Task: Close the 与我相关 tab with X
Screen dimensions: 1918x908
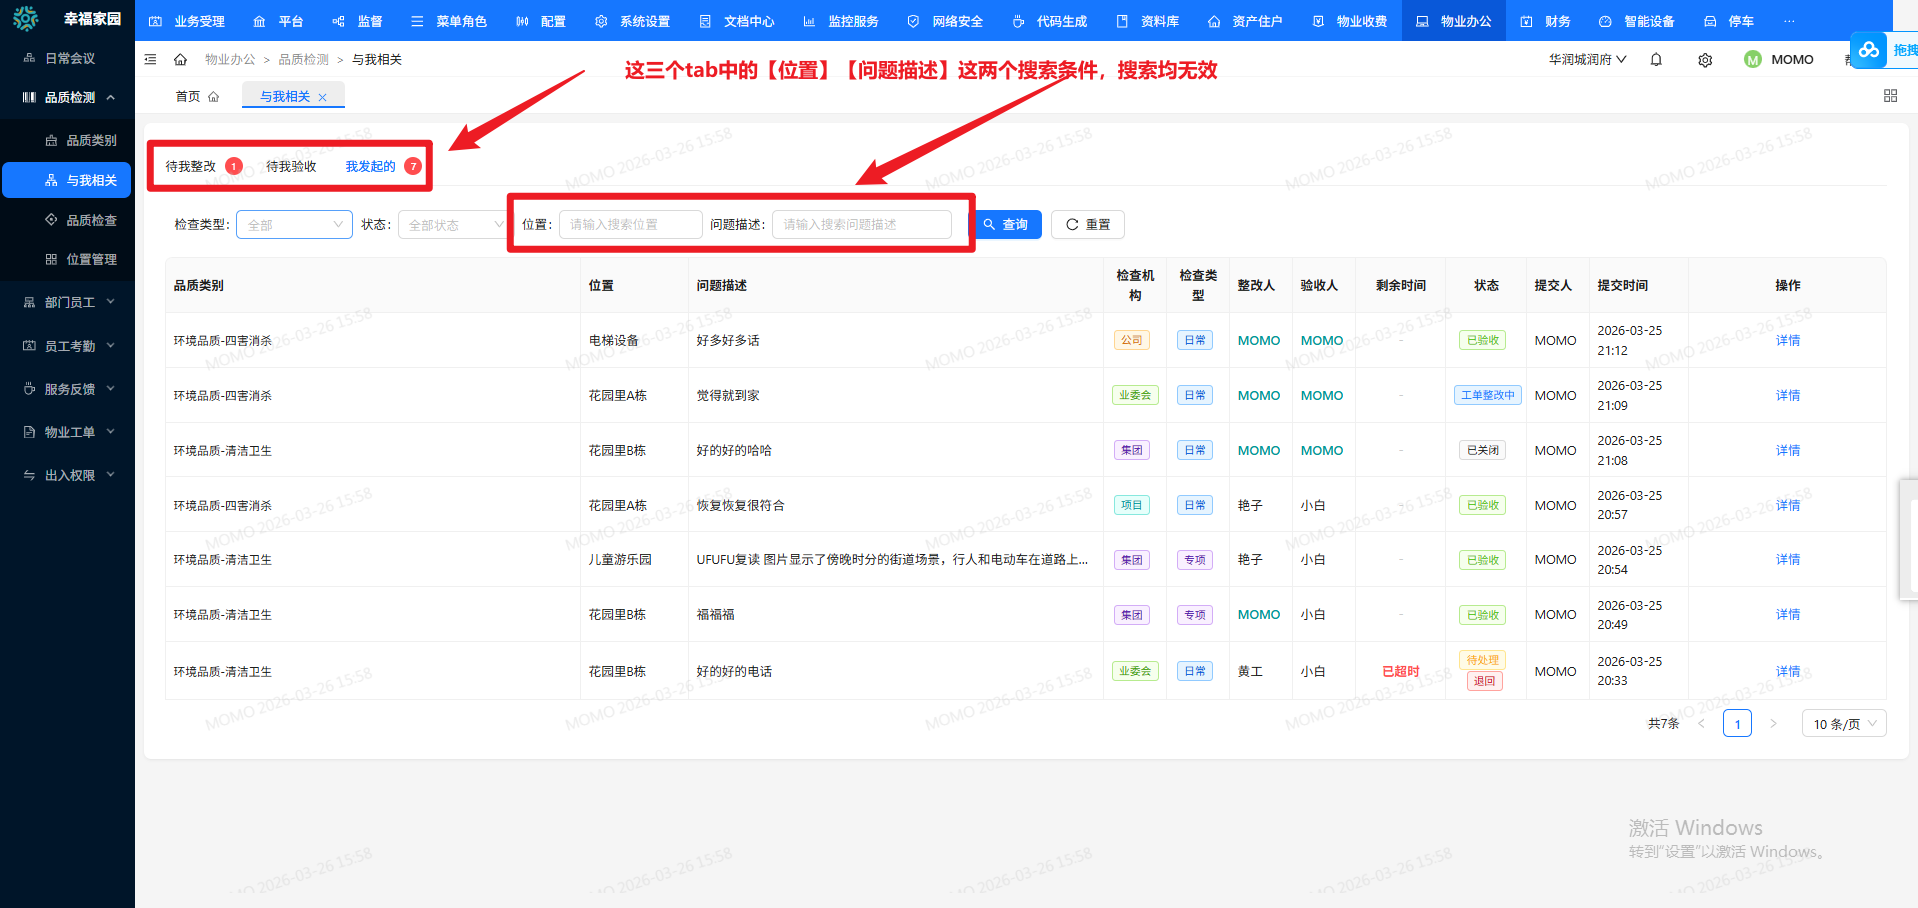Action: [x=322, y=98]
